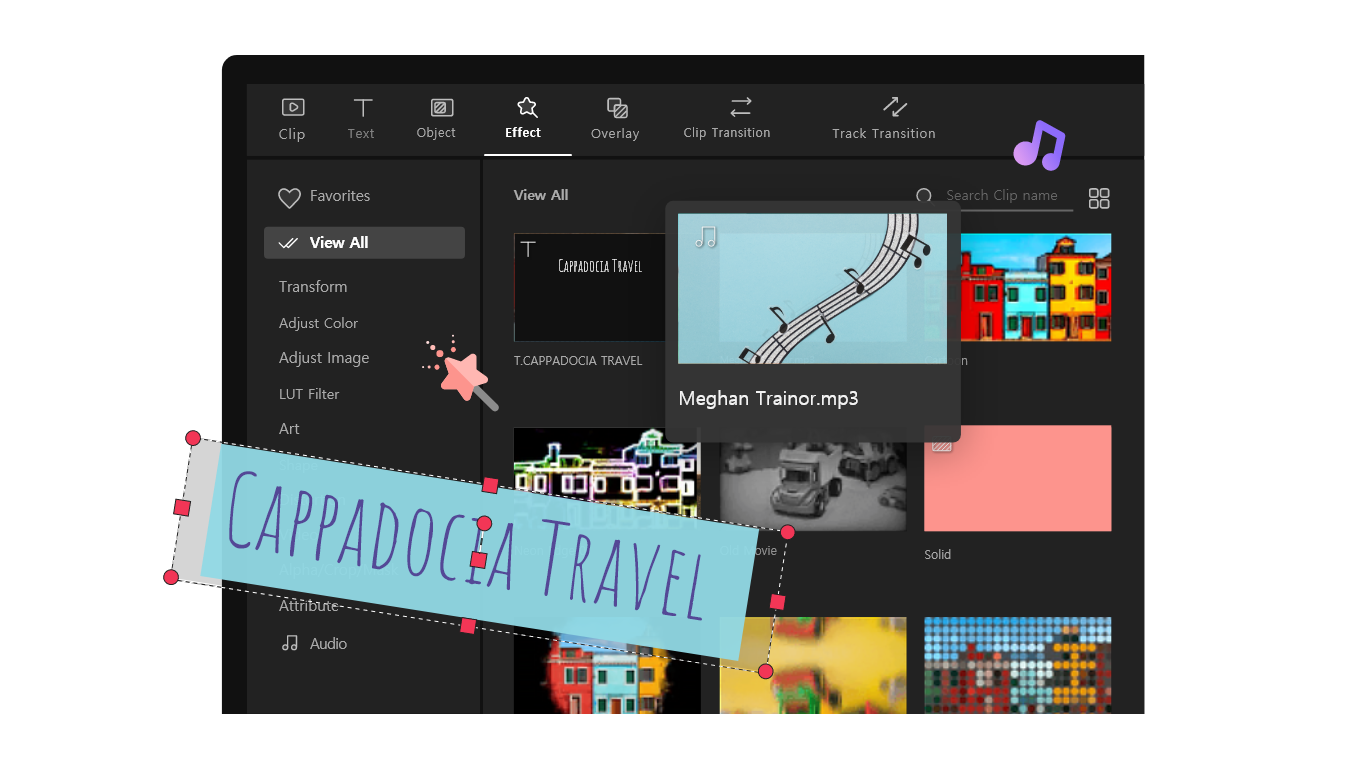Open the Transform category

pos(312,286)
